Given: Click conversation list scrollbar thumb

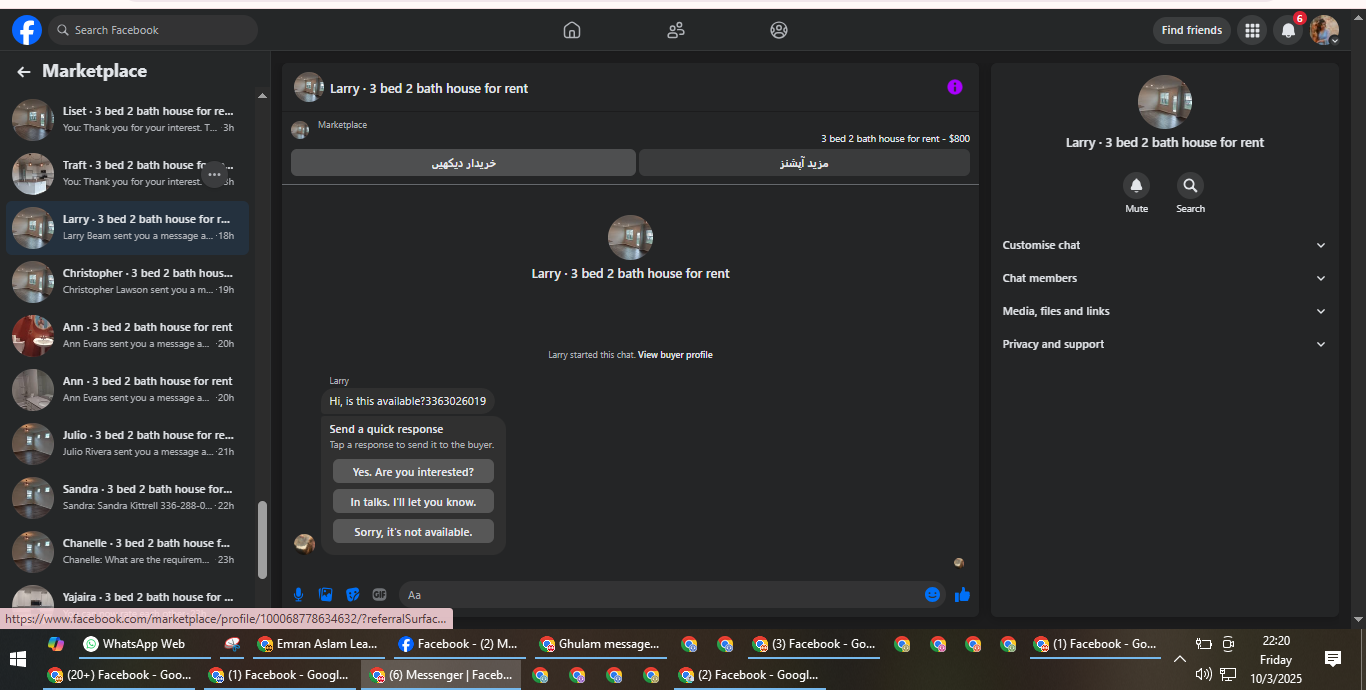Looking at the screenshot, I should 263,540.
